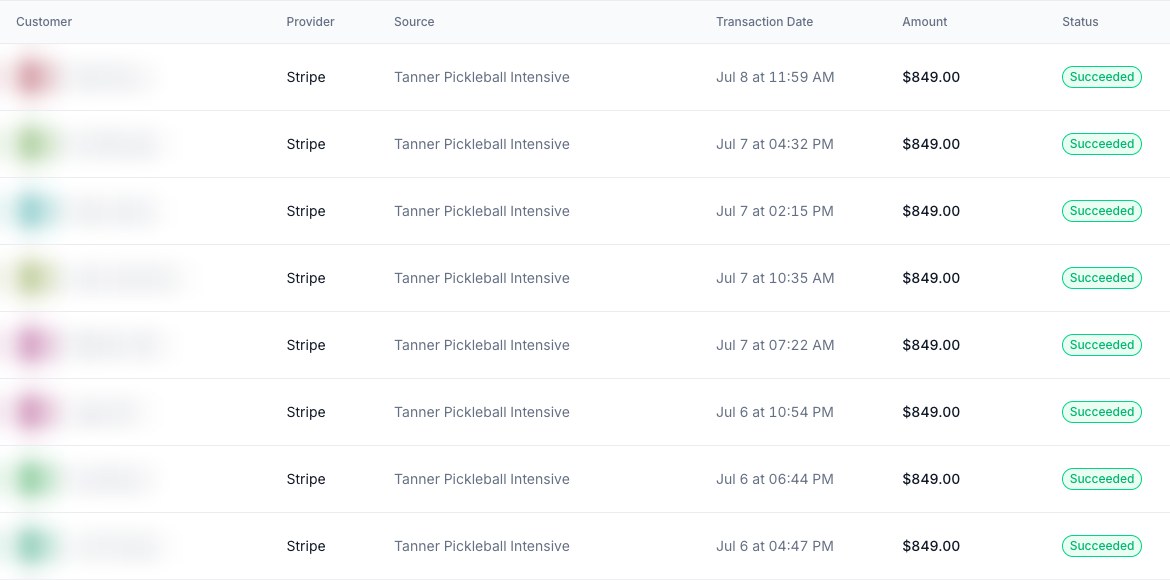This screenshot has width=1170, height=580.
Task: Select the Jul 7 at 02:15 PM date
Action: click(x=775, y=211)
